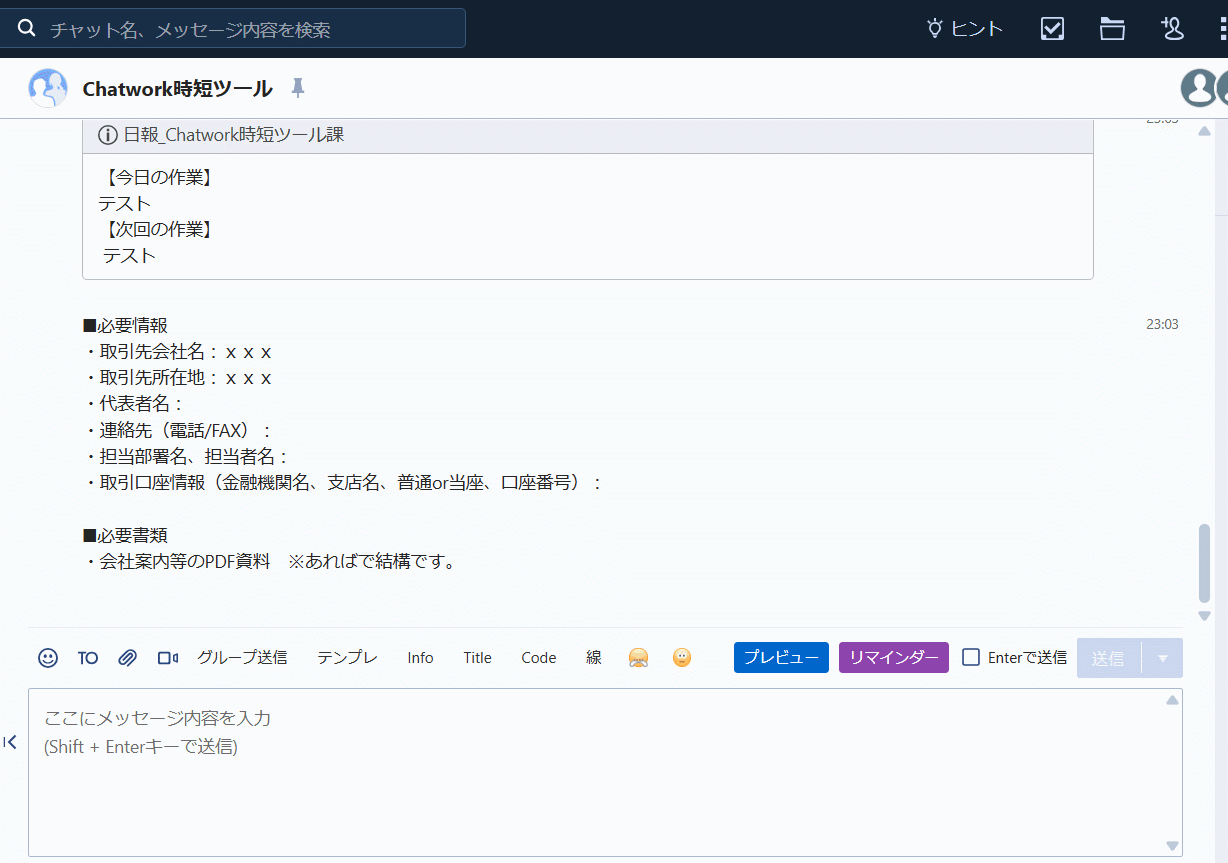Viewport: 1228px width, 863px height.
Task: Insert Title tag
Action: [477, 658]
